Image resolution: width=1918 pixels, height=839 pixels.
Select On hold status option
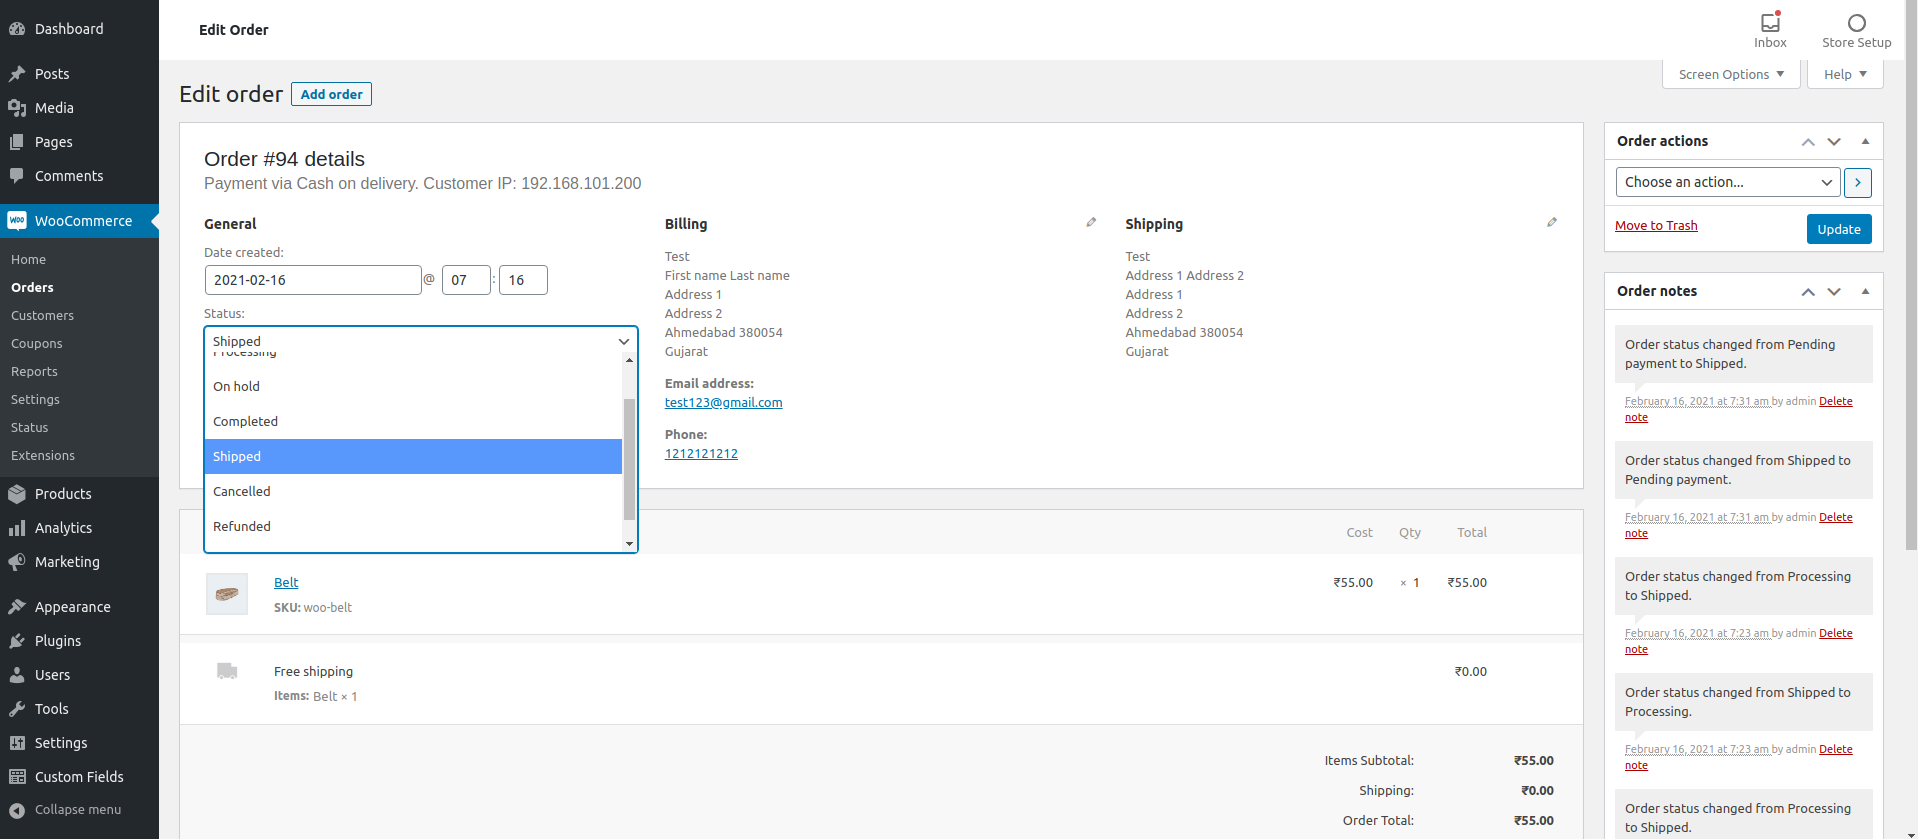click(x=413, y=386)
